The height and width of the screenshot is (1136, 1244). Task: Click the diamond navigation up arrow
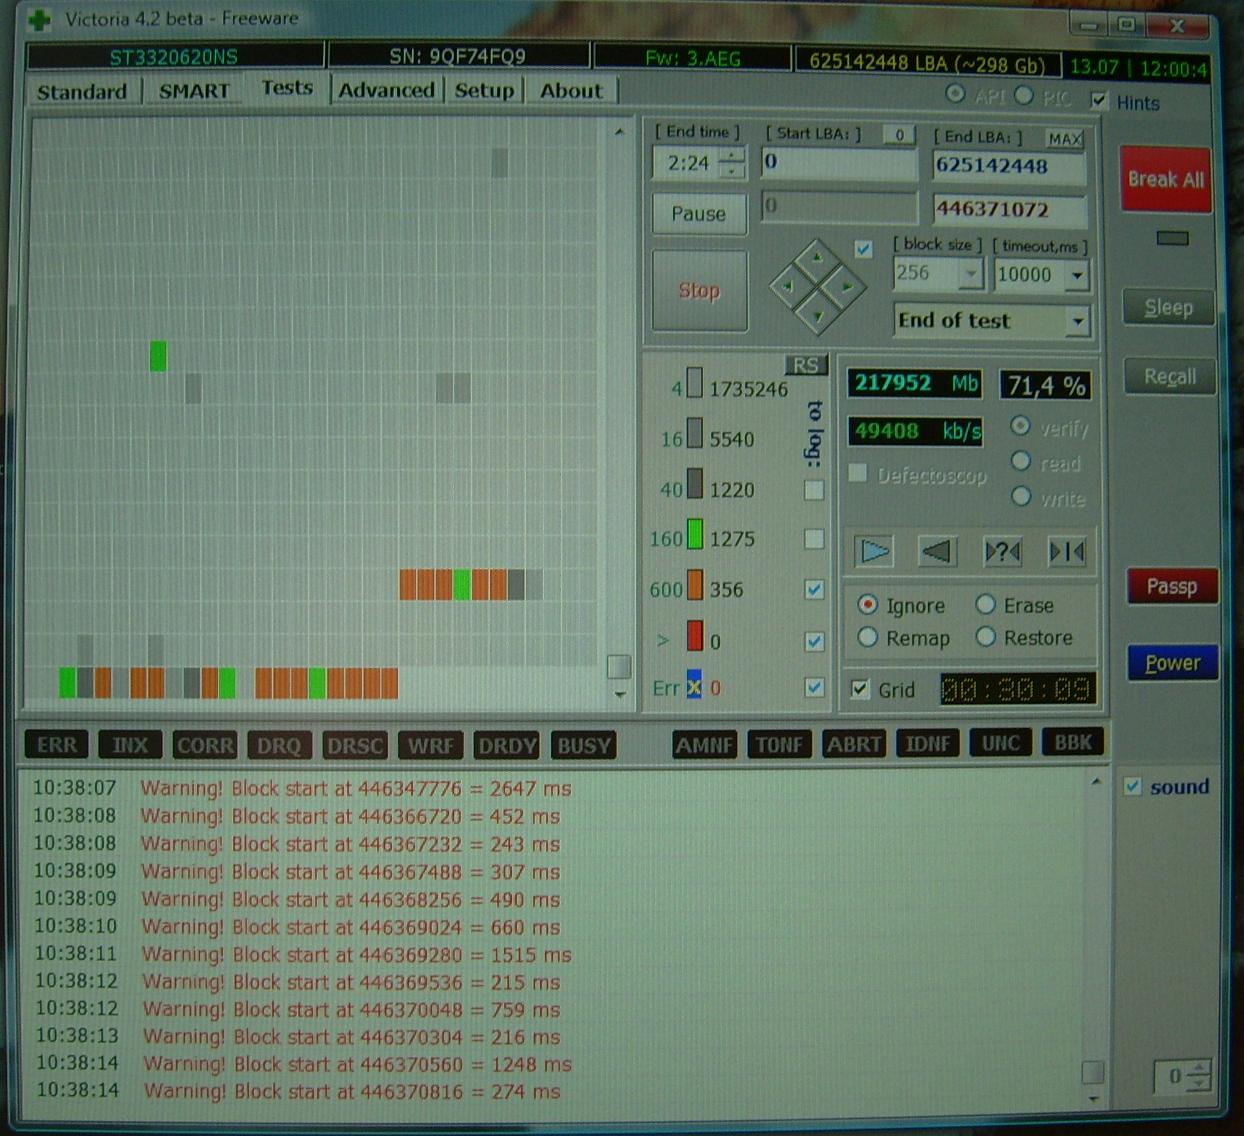(818, 258)
